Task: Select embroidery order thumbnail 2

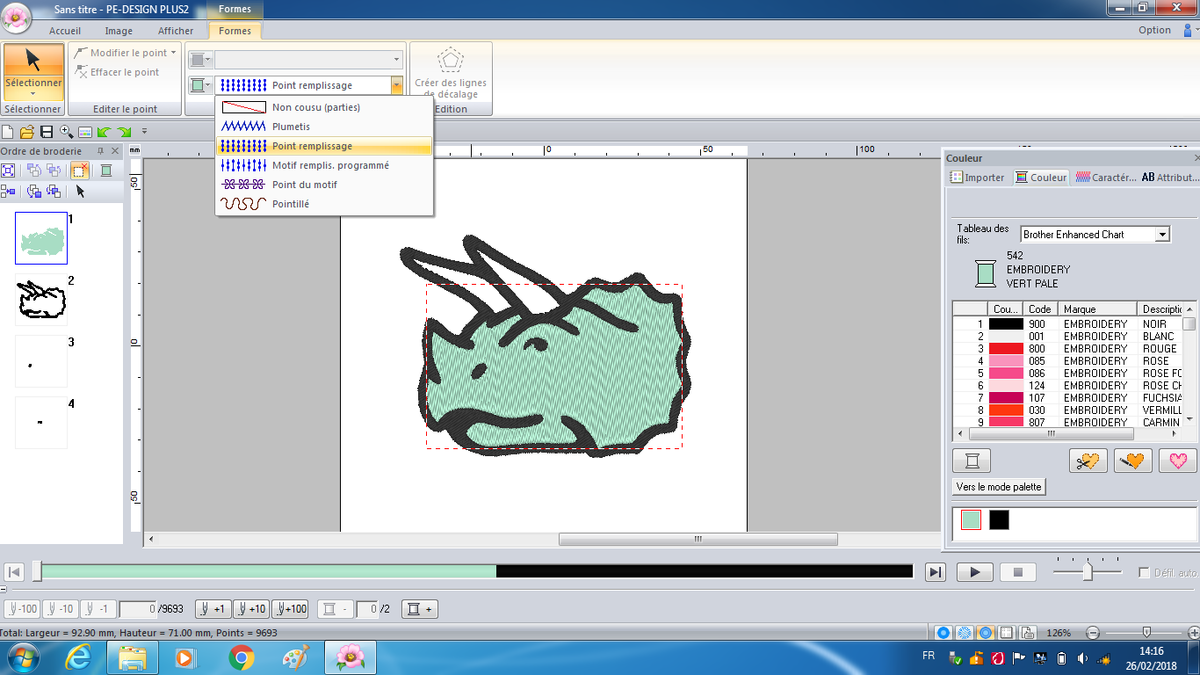Action: 41,299
